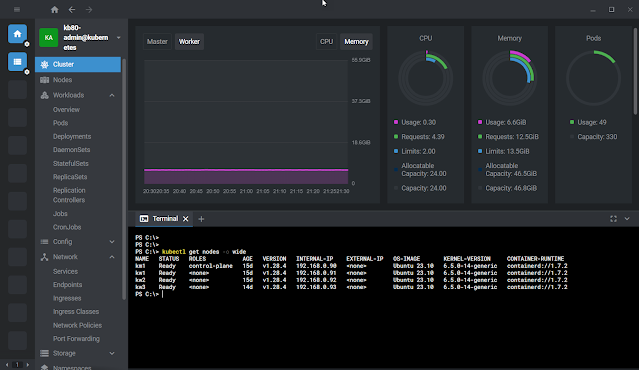Switch chart to Worker nodes
The image size is (639, 370).
189,42
